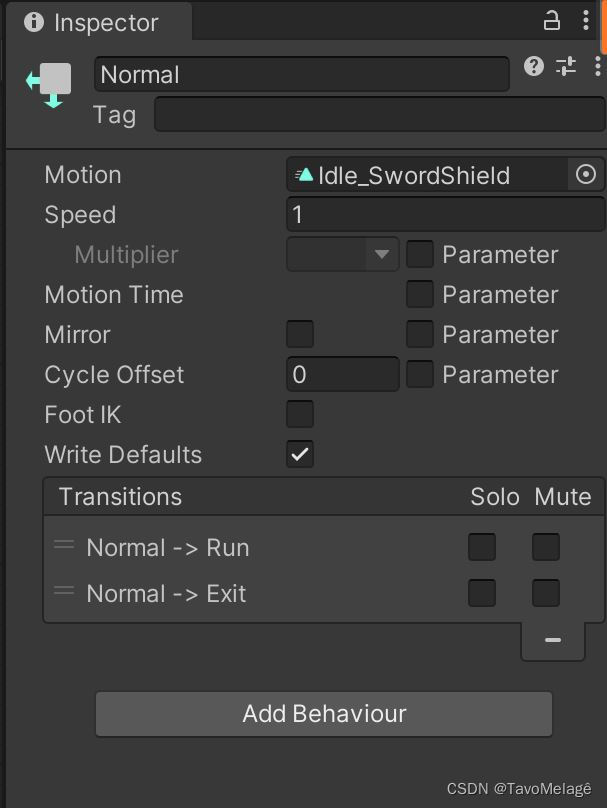Image resolution: width=607 pixels, height=808 pixels.
Task: Click the drag handle for Normal -> Run
Action: 64,545
